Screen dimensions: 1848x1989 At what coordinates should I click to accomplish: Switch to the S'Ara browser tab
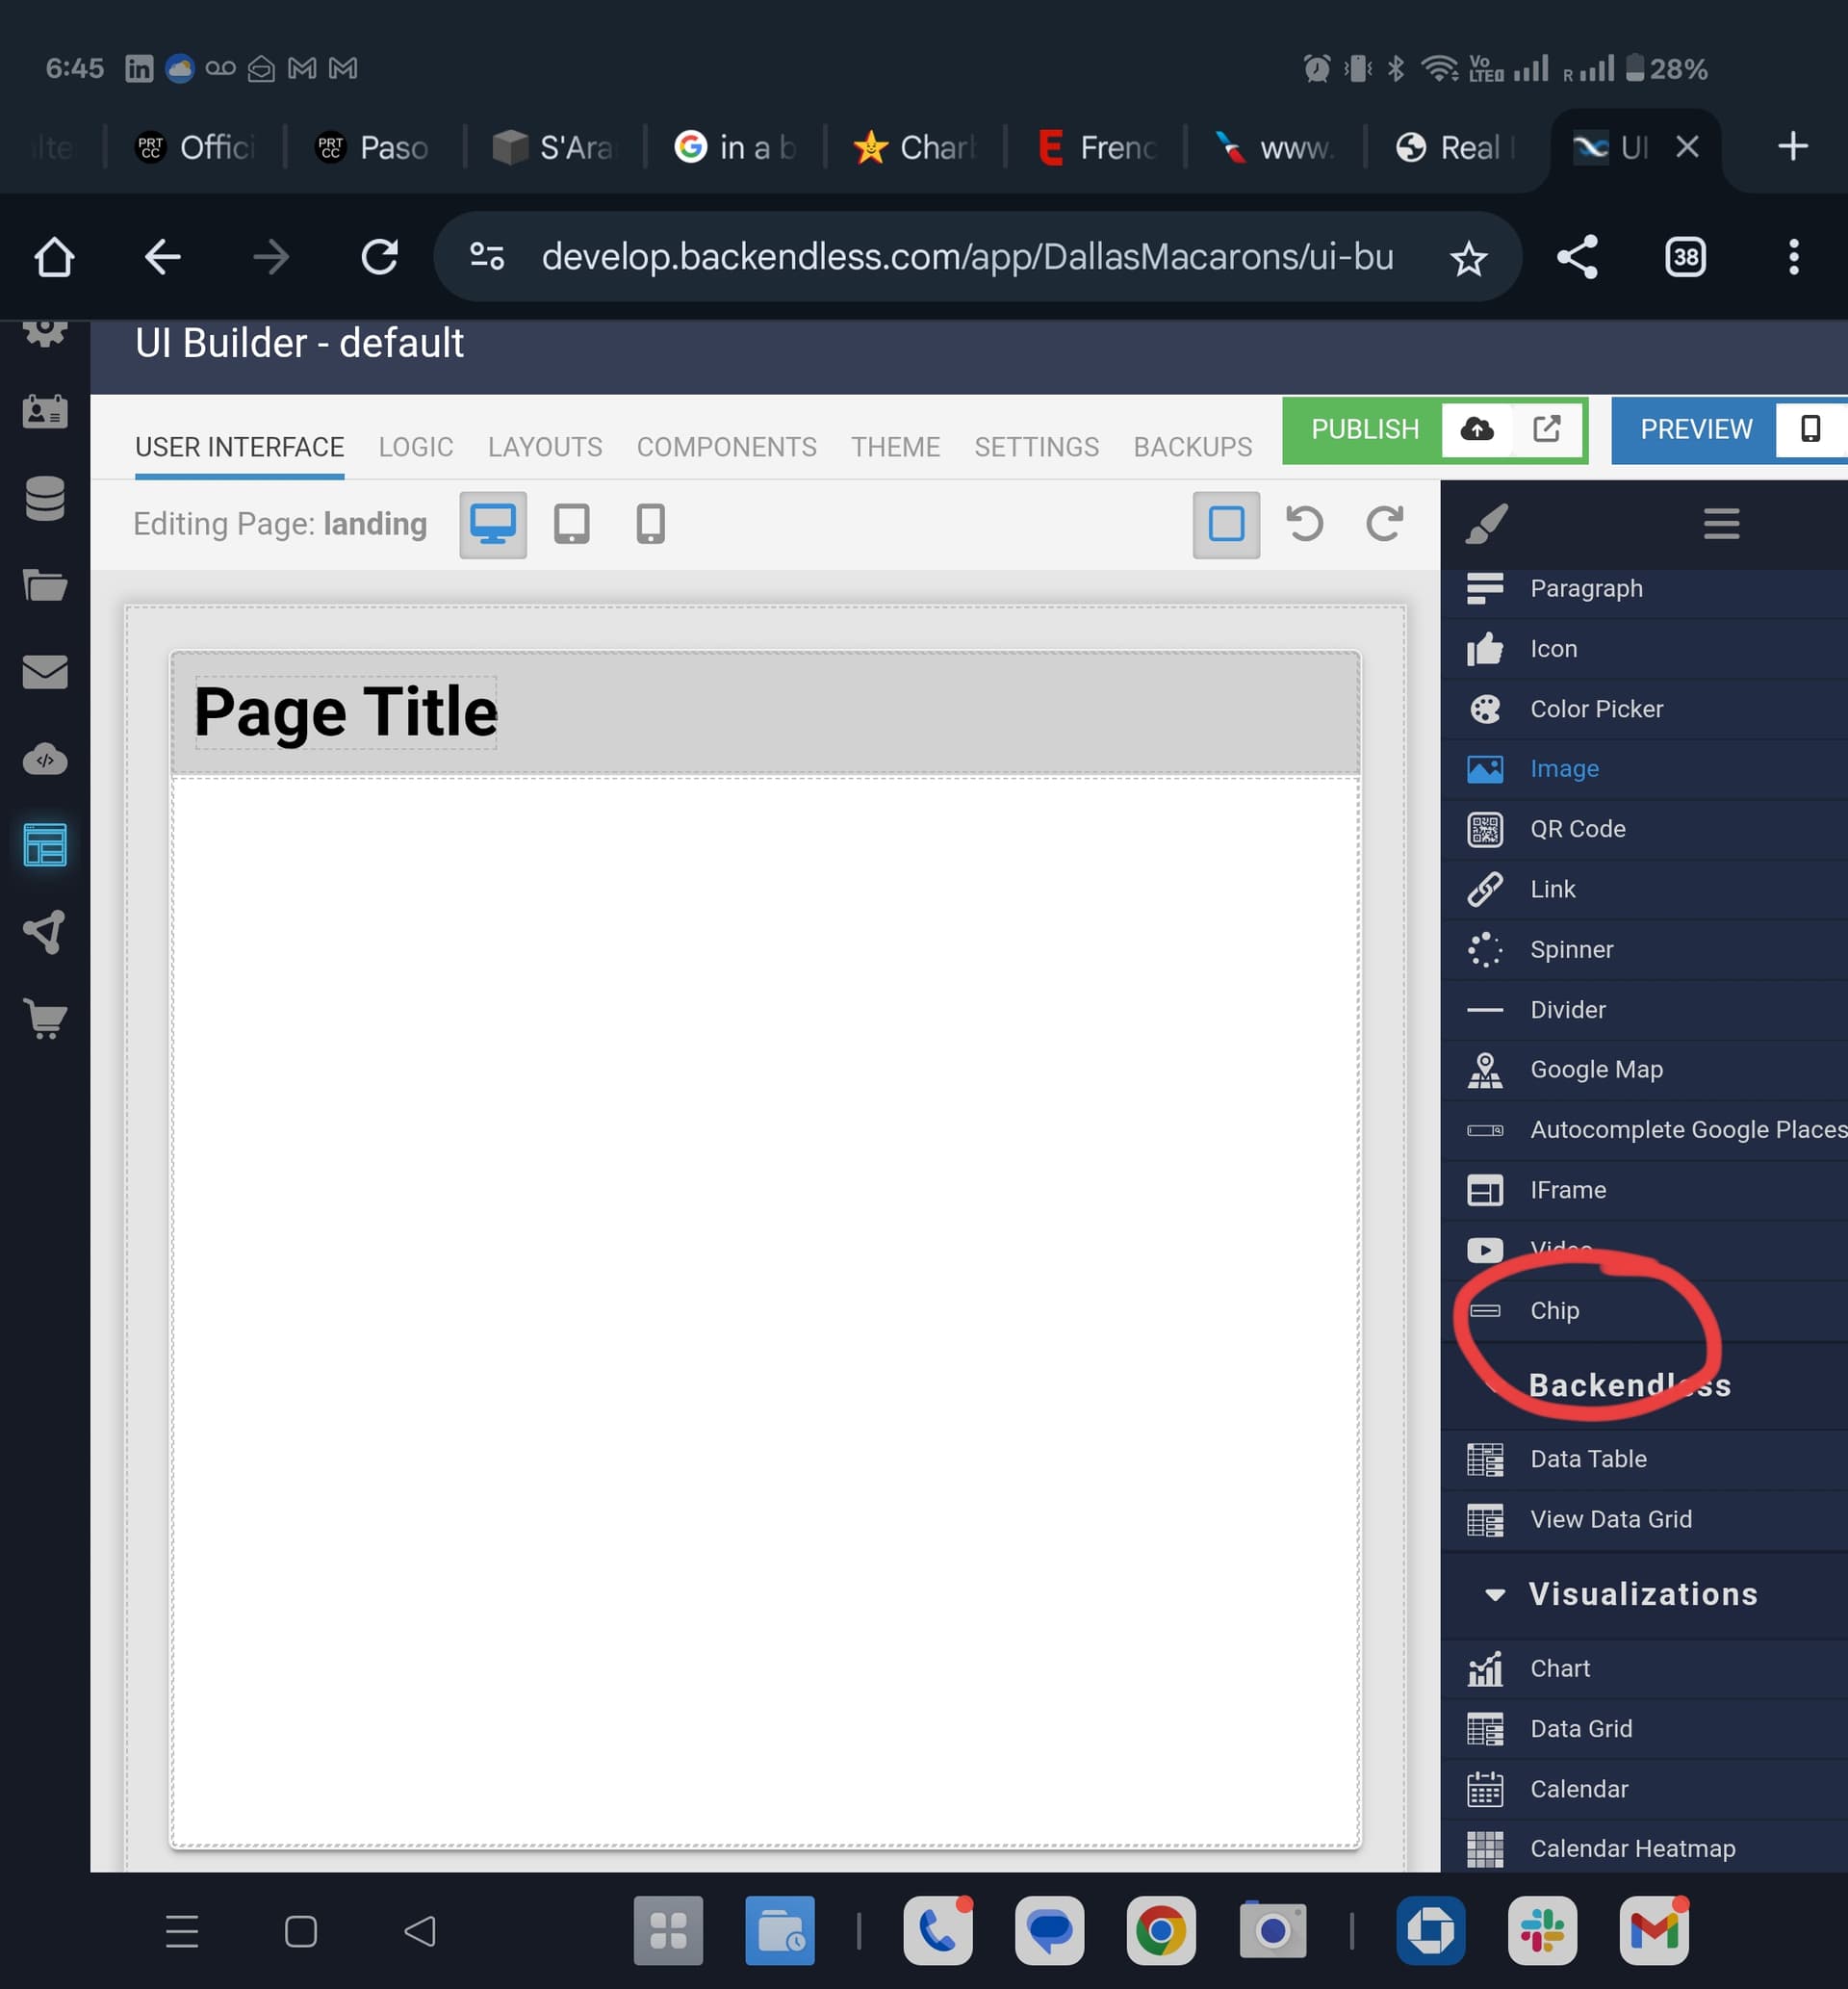tap(557, 148)
